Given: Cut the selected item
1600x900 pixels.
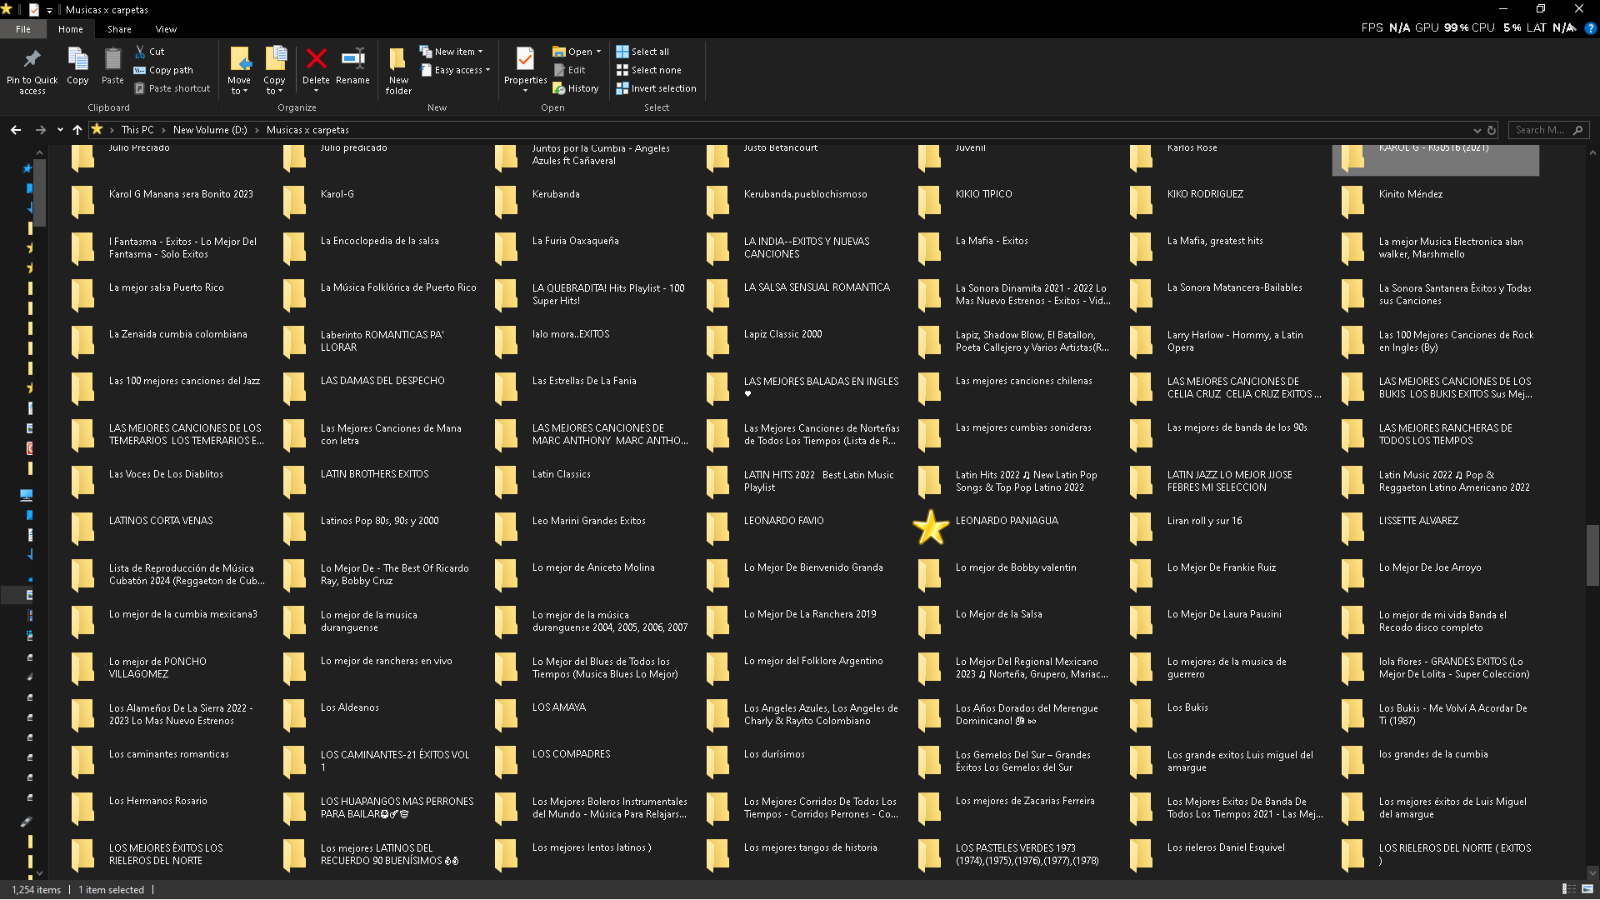Looking at the screenshot, I should point(150,52).
